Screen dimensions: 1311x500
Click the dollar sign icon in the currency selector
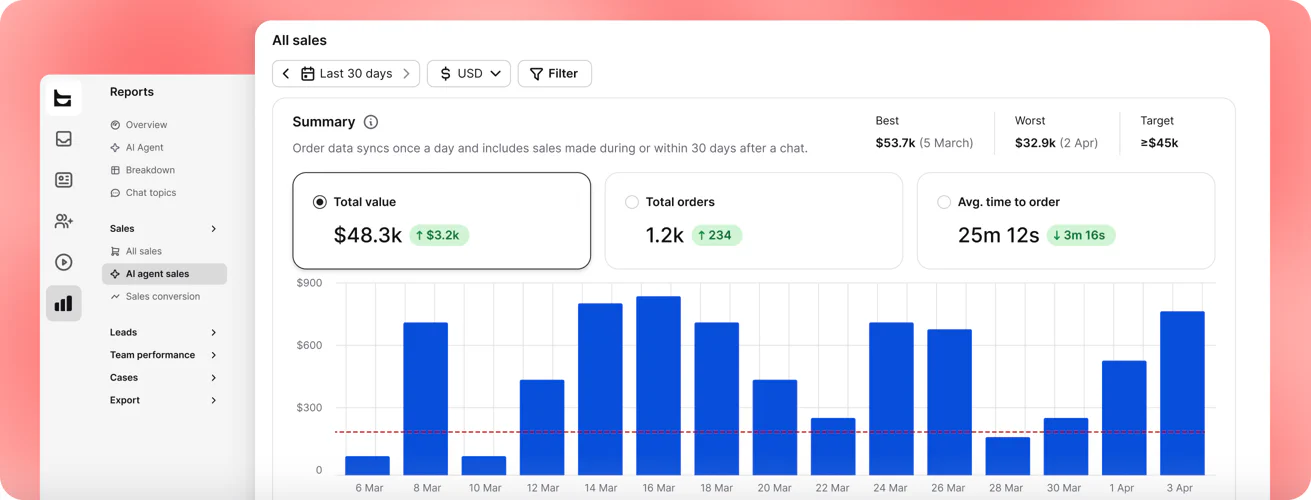point(446,74)
